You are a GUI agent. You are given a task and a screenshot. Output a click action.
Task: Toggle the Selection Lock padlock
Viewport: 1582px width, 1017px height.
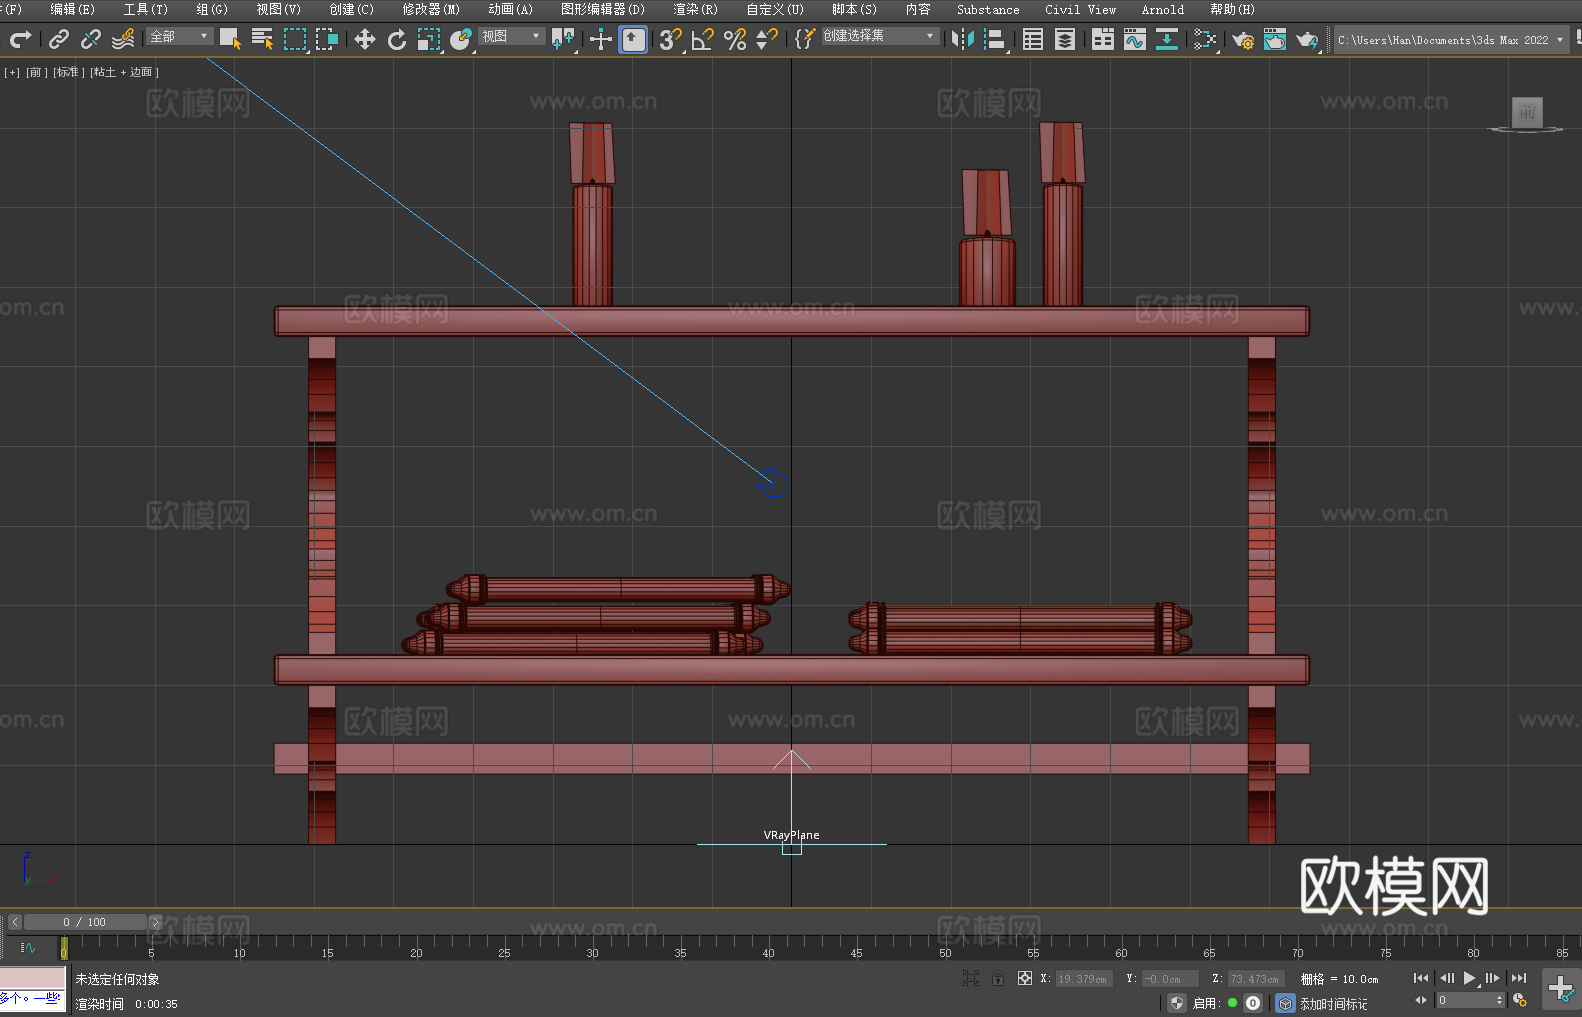[998, 978]
